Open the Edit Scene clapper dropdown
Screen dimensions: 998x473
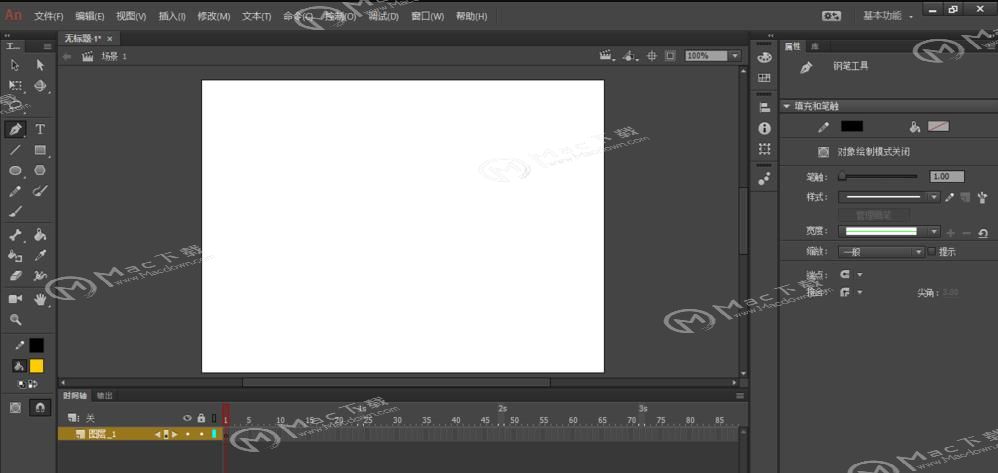click(607, 56)
